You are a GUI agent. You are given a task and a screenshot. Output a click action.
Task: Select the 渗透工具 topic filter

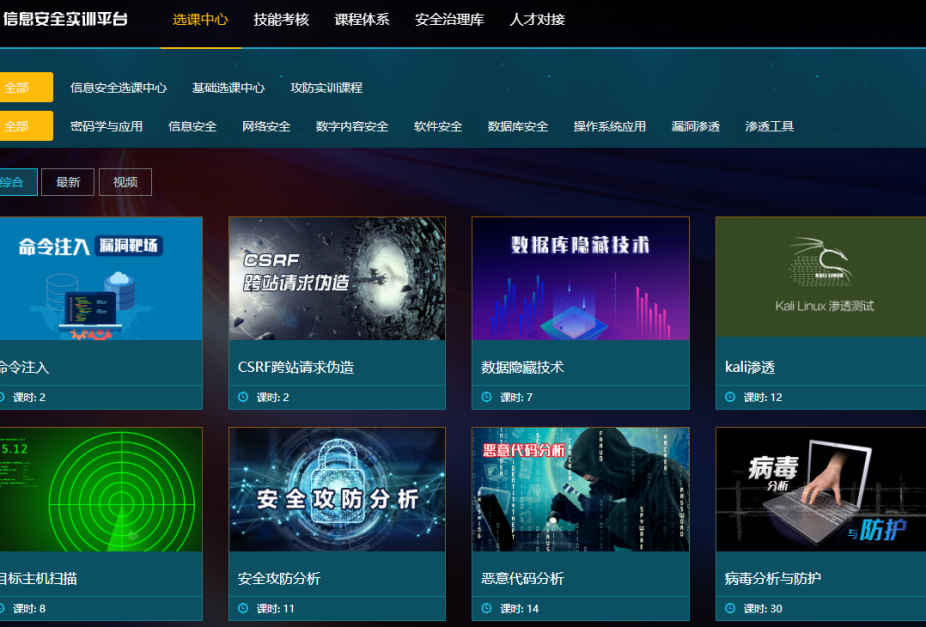coord(769,127)
